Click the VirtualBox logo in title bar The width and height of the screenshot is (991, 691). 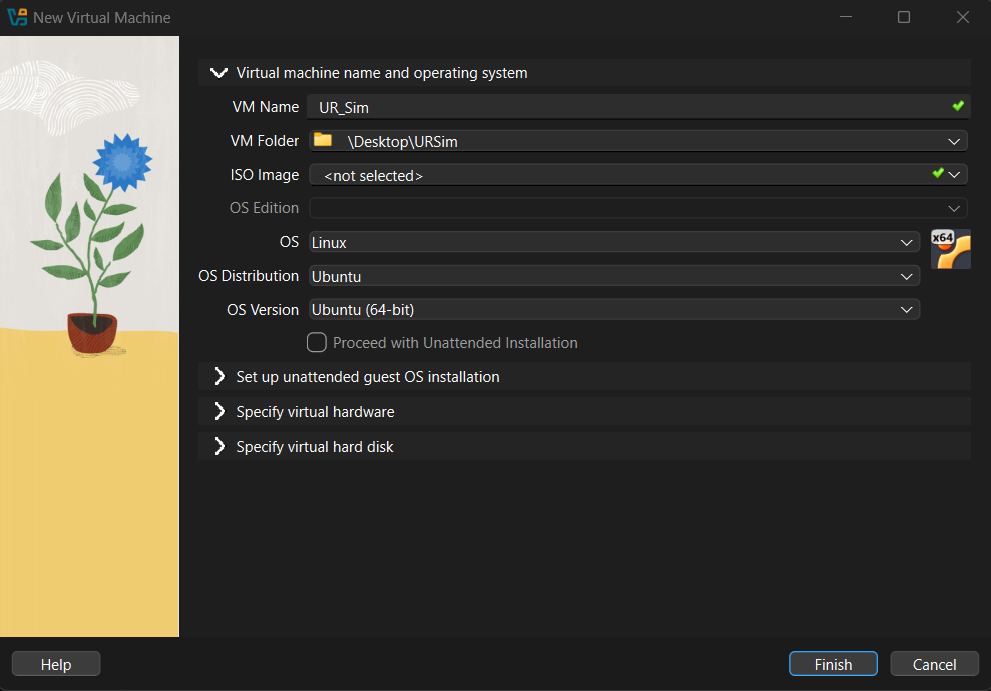coord(16,17)
